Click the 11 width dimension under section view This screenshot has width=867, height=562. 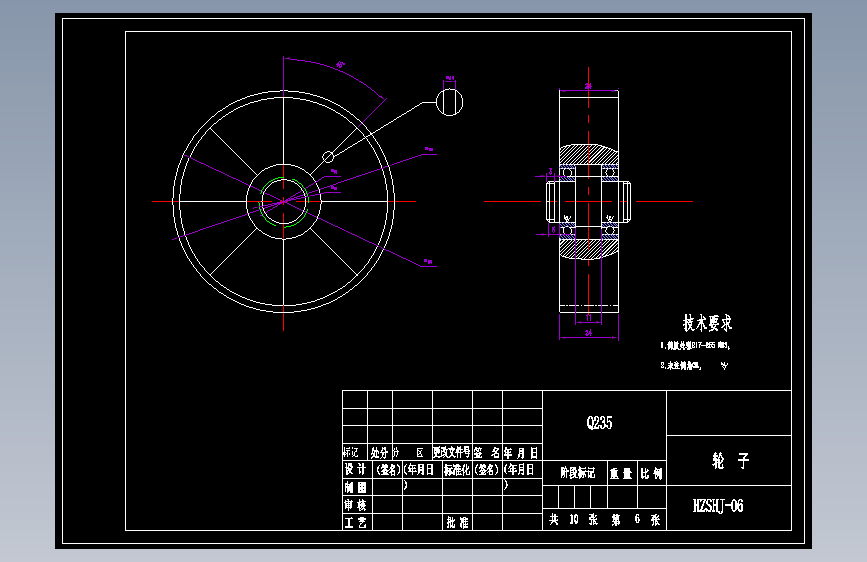click(589, 318)
